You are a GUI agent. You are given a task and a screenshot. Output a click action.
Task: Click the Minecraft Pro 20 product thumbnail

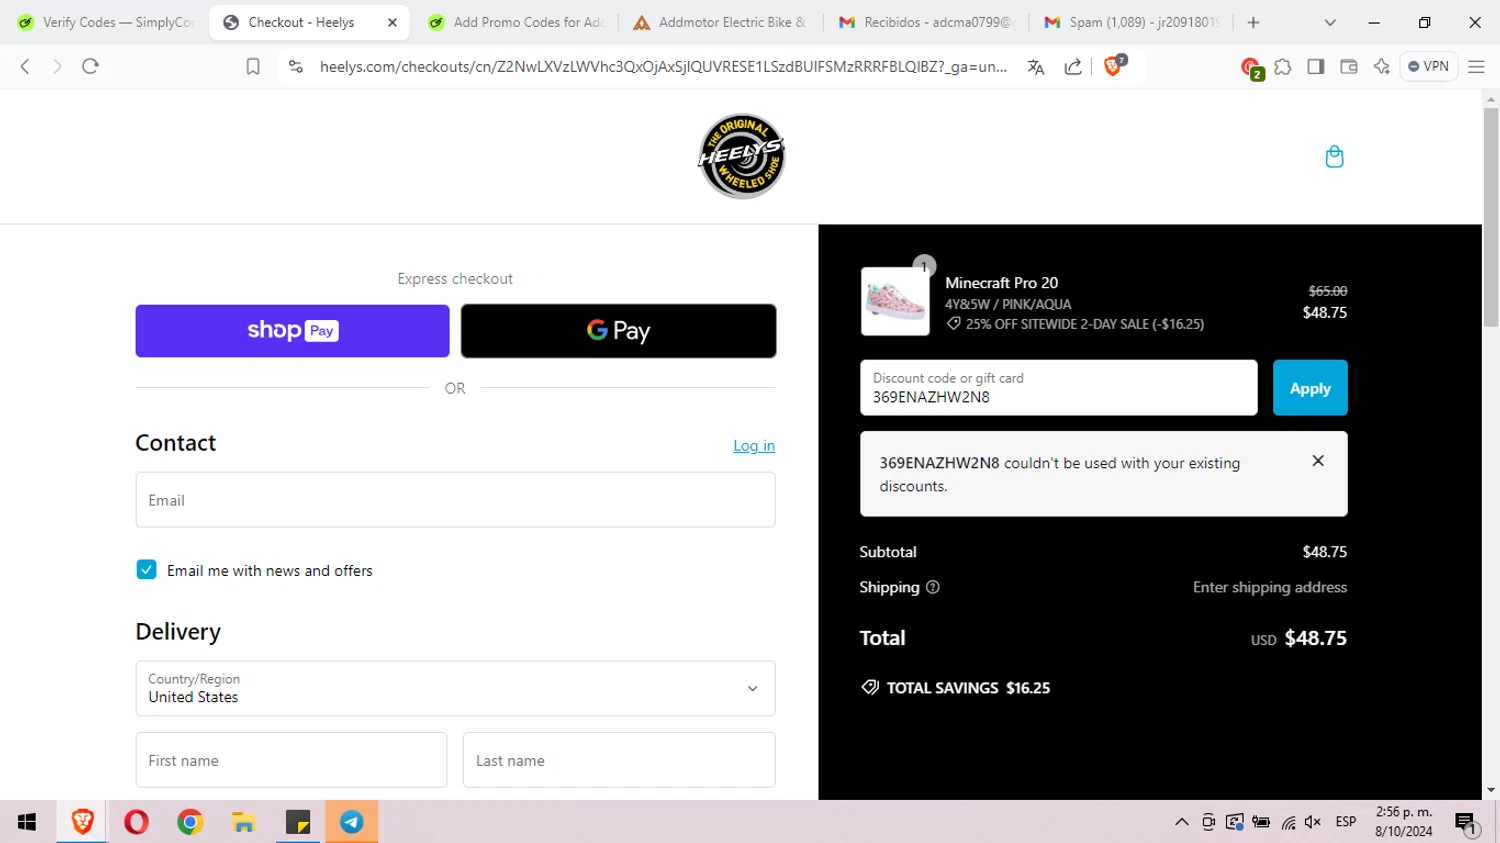click(895, 301)
